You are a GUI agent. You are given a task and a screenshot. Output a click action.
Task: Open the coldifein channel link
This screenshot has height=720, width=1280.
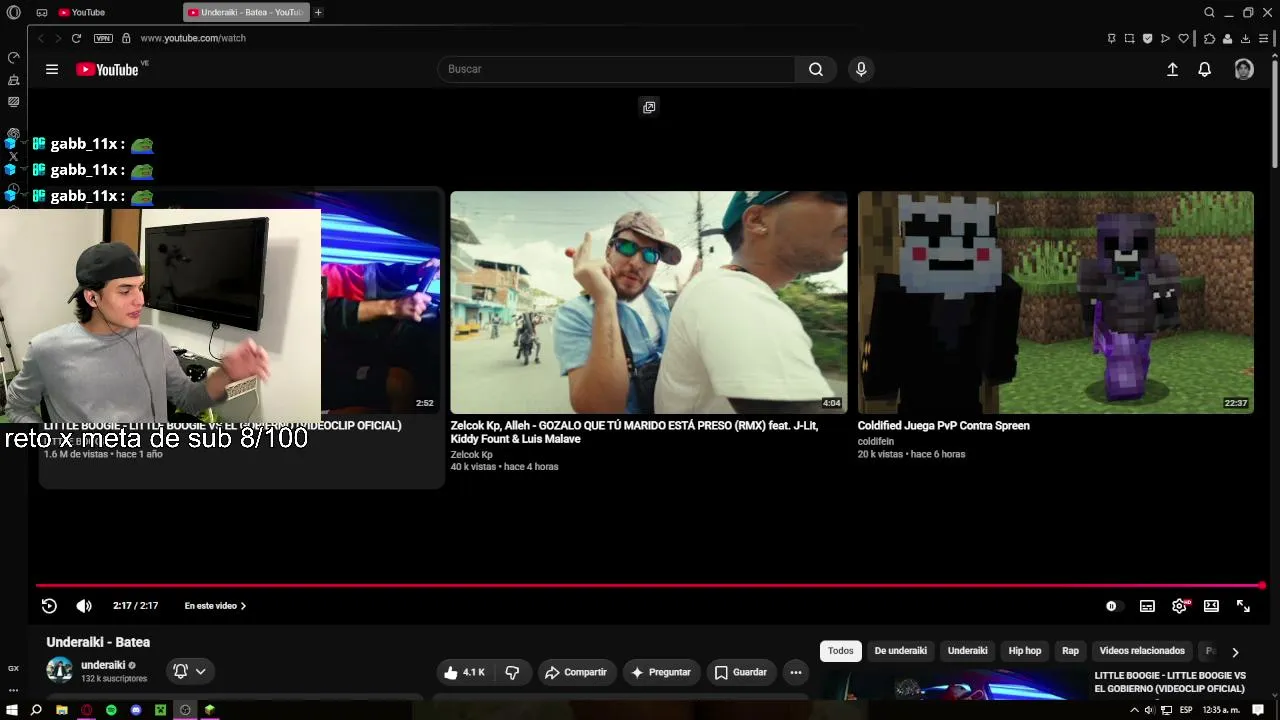[876, 441]
